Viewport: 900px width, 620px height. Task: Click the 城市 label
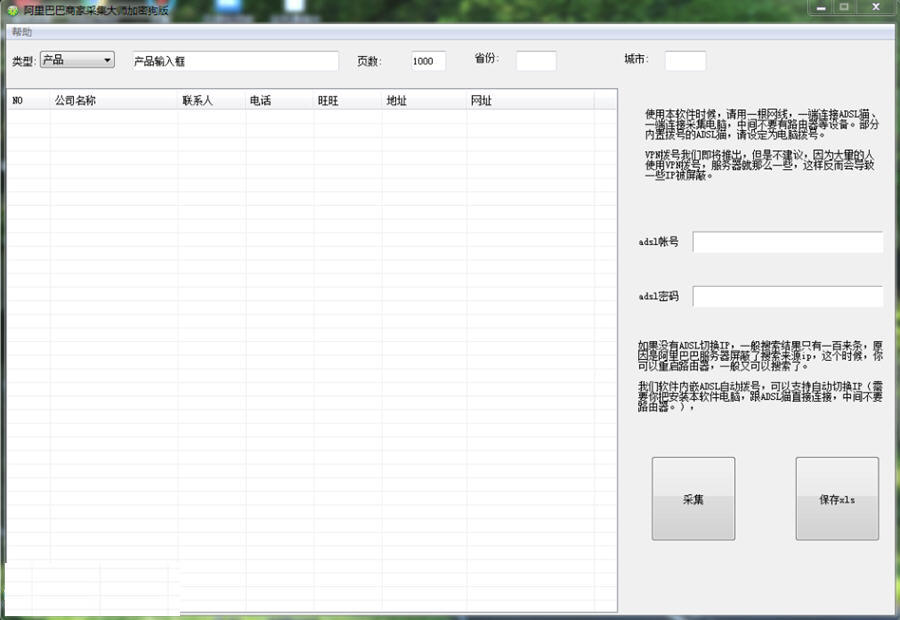pyautogui.click(x=637, y=59)
